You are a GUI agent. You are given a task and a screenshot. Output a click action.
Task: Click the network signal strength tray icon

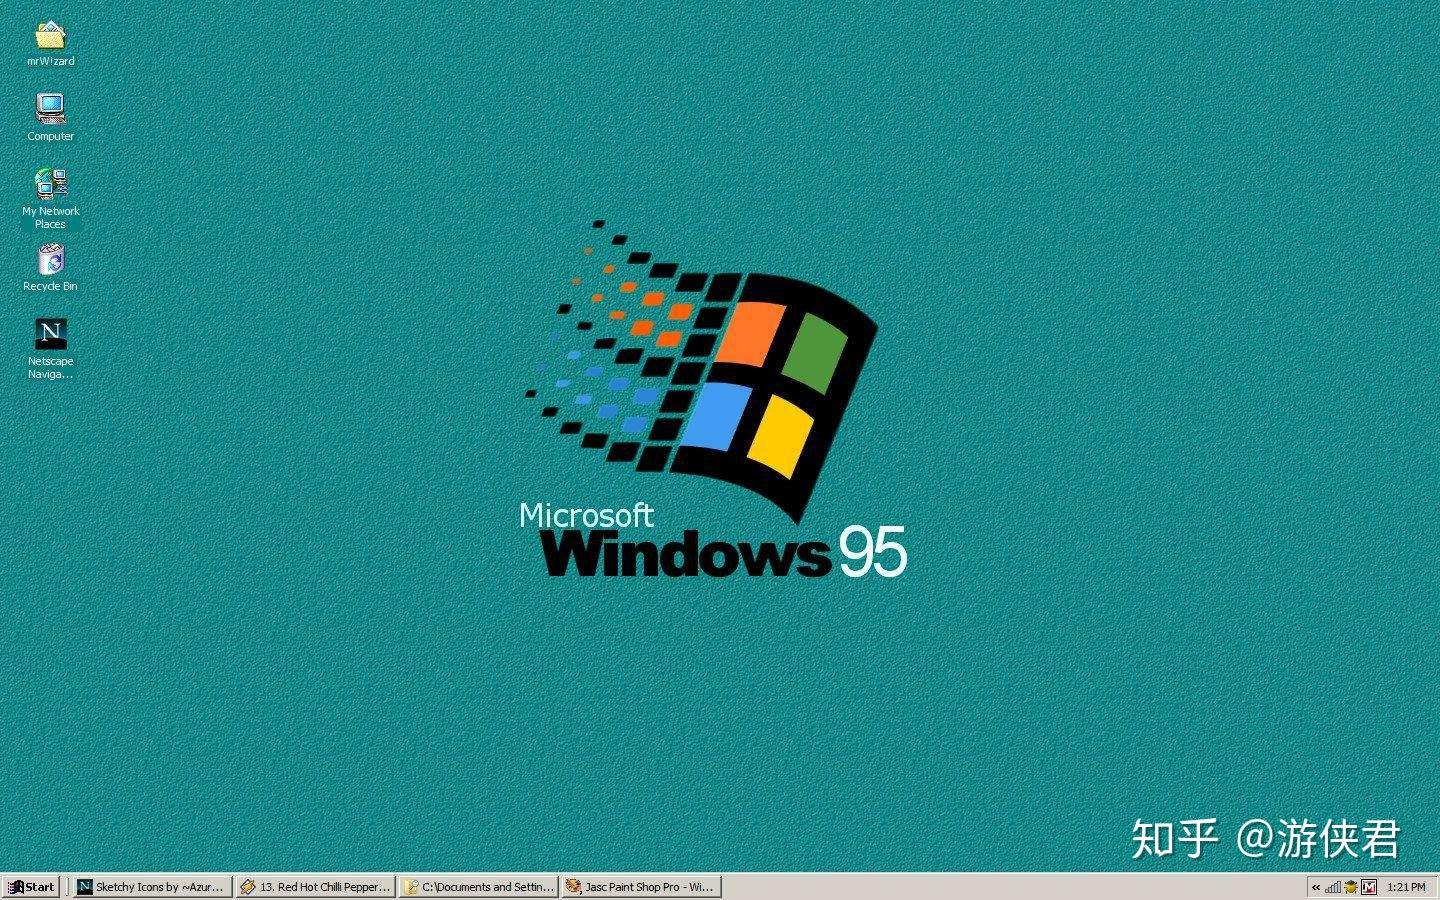[1334, 887]
